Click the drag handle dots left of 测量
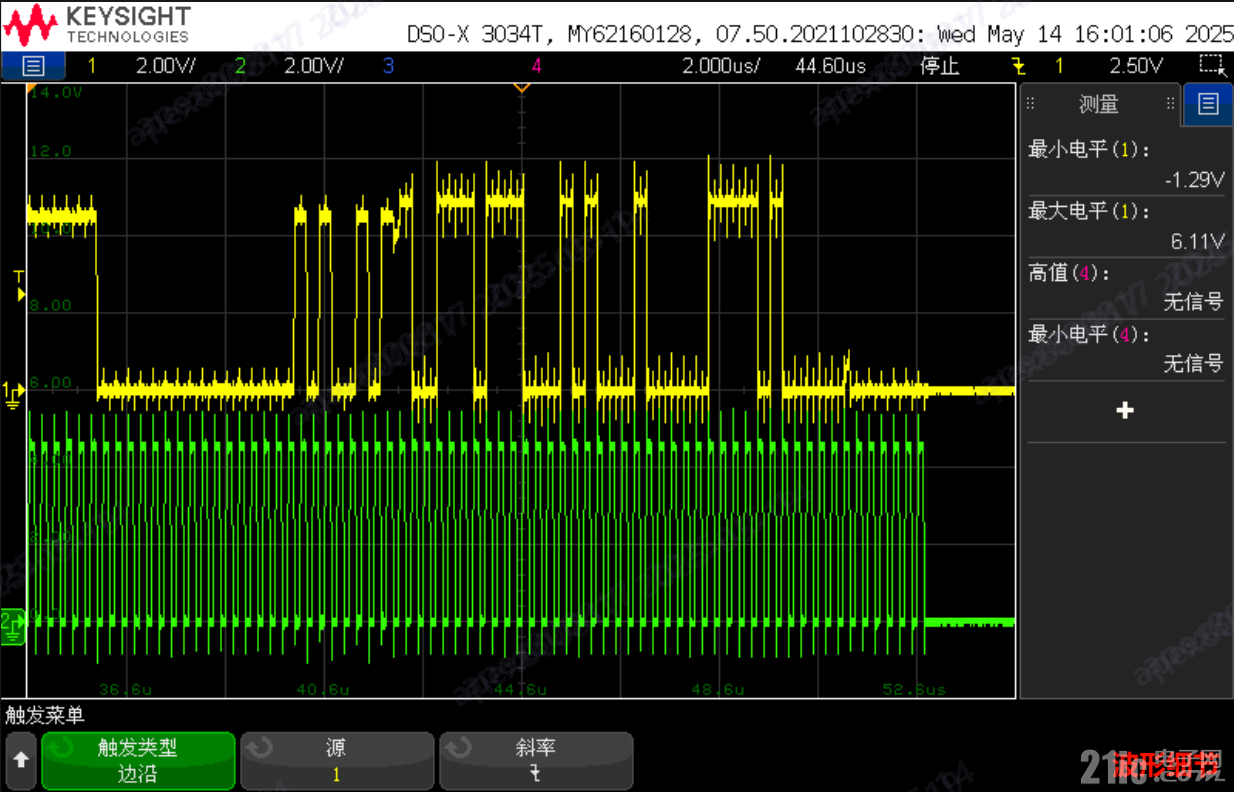This screenshot has height=792, width=1234. coord(1031,104)
